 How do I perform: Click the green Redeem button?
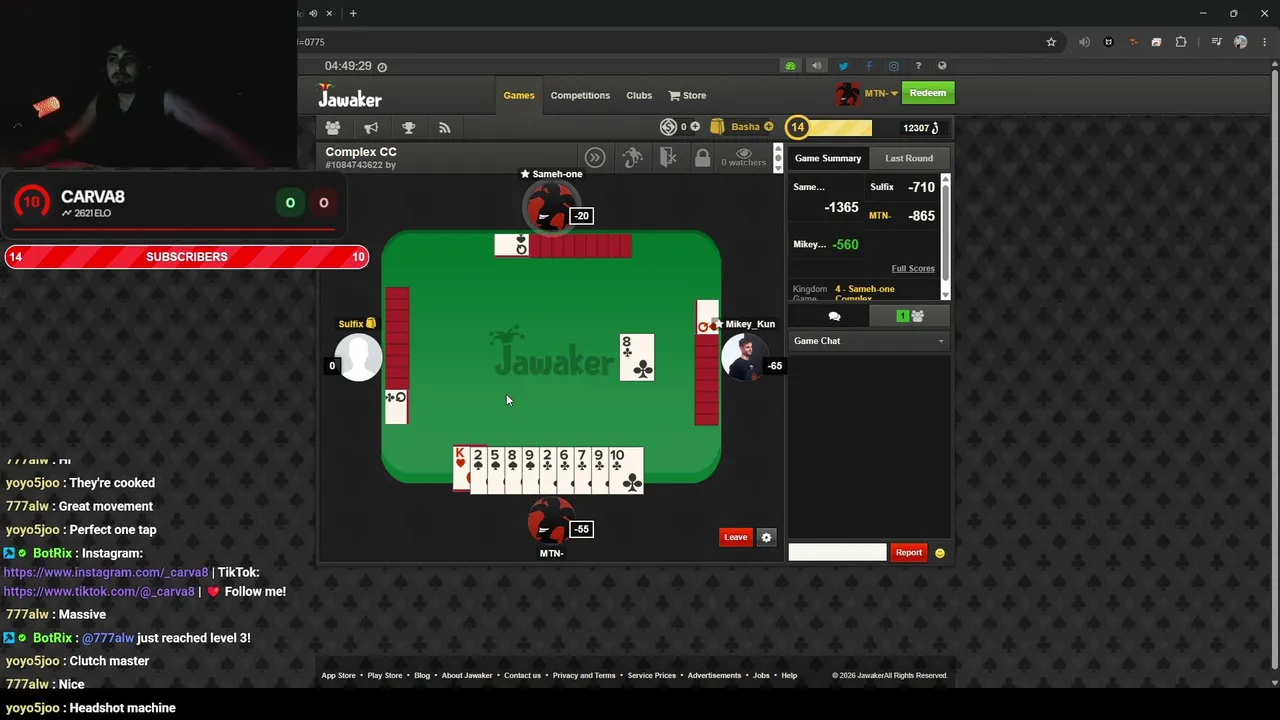pos(927,93)
